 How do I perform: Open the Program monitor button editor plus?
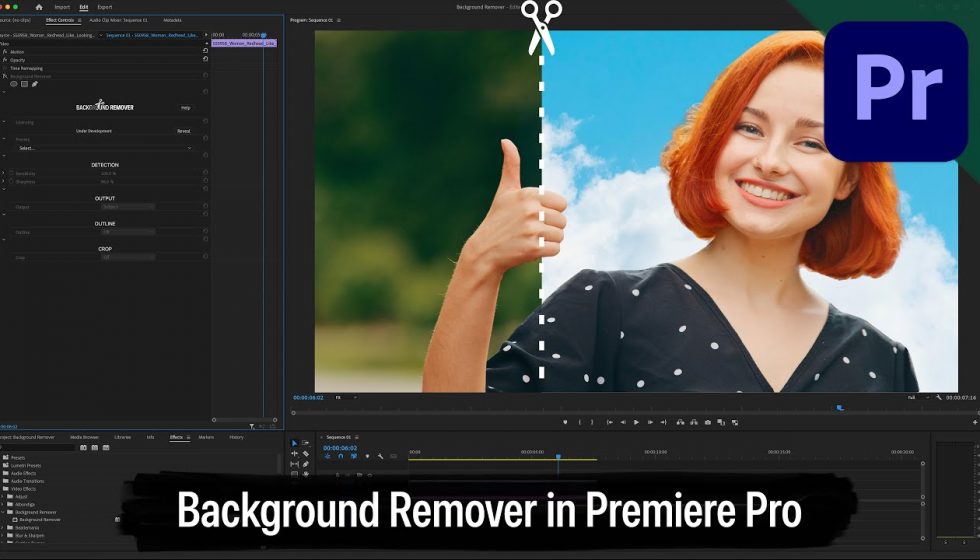(x=975, y=422)
